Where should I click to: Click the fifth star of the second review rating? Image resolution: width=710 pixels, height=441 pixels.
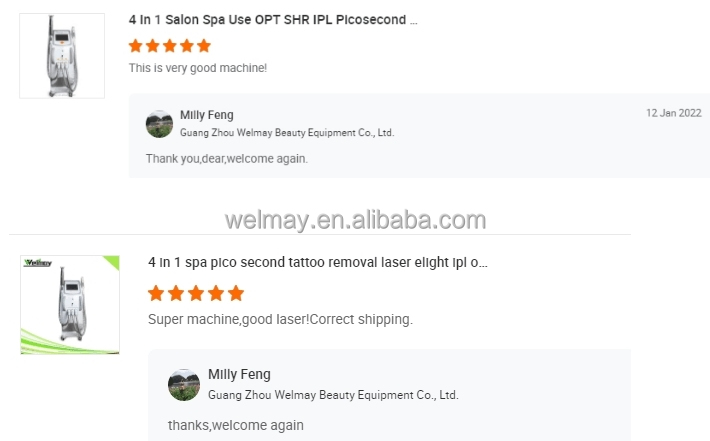(236, 293)
